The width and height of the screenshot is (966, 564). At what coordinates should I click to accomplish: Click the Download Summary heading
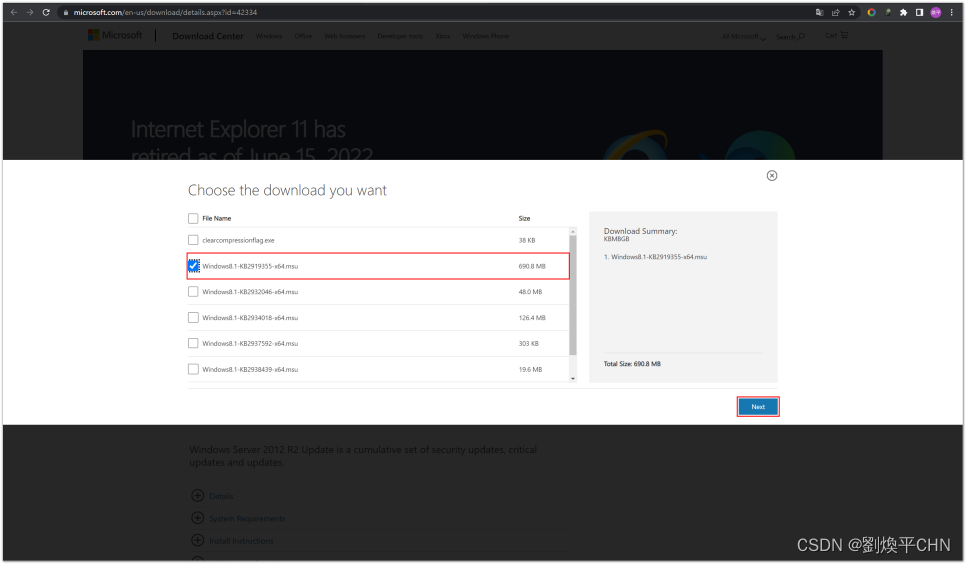(x=640, y=231)
